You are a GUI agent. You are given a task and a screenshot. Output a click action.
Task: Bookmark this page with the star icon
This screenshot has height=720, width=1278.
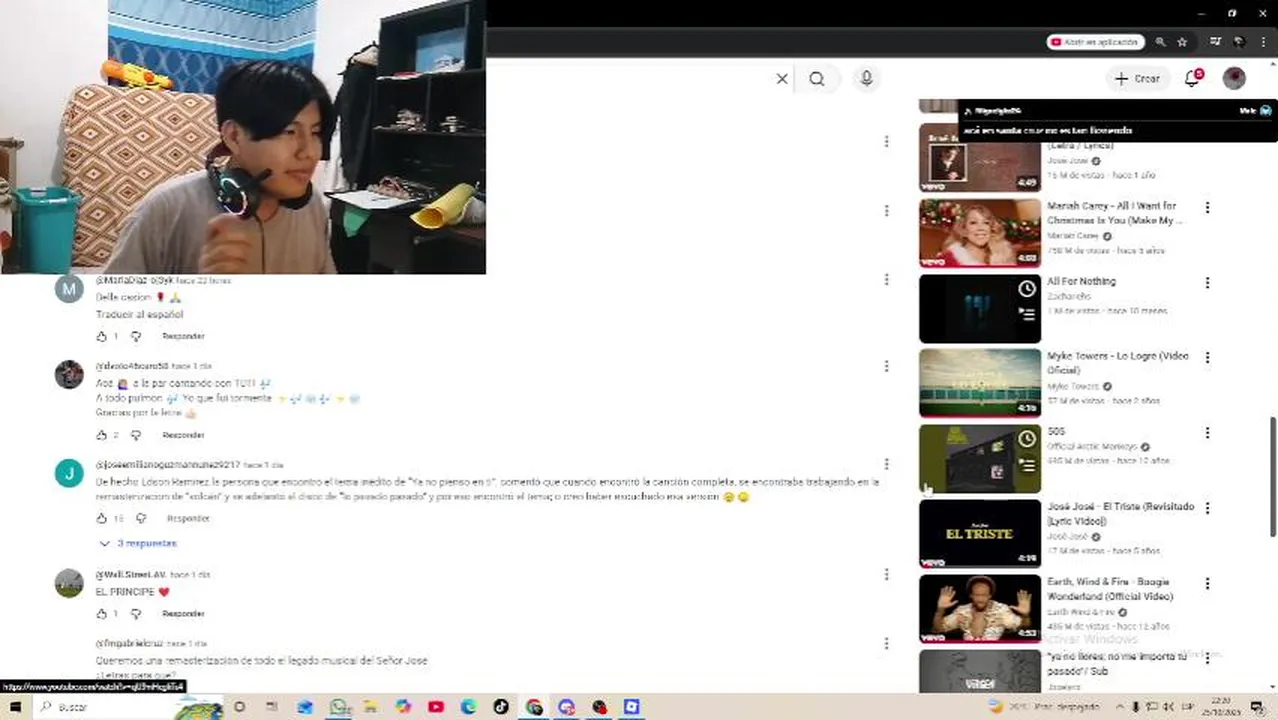click(x=1182, y=42)
